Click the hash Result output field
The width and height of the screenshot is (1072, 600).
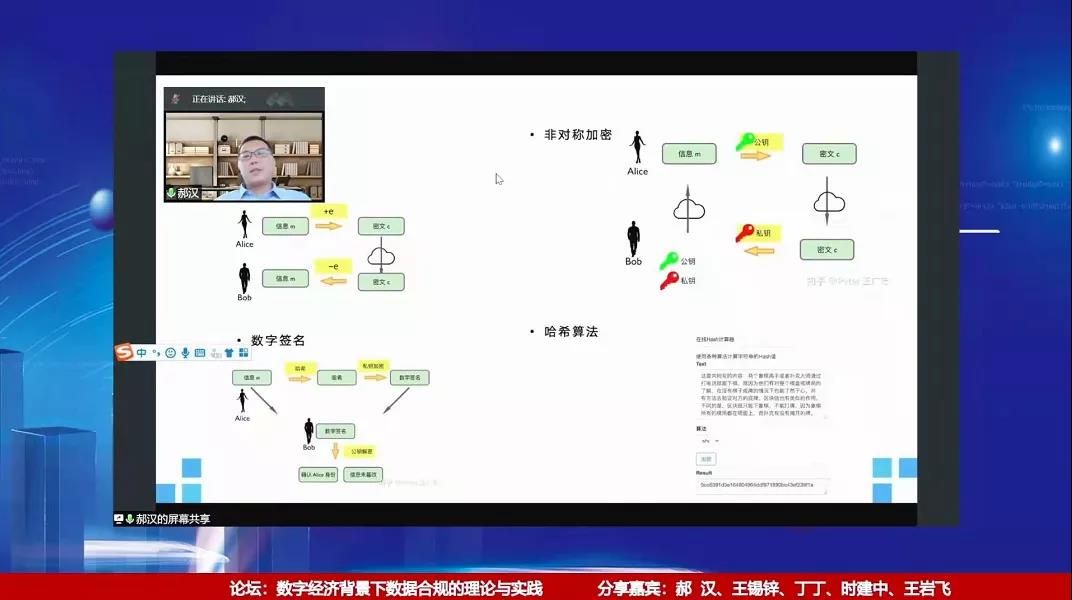[x=762, y=486]
